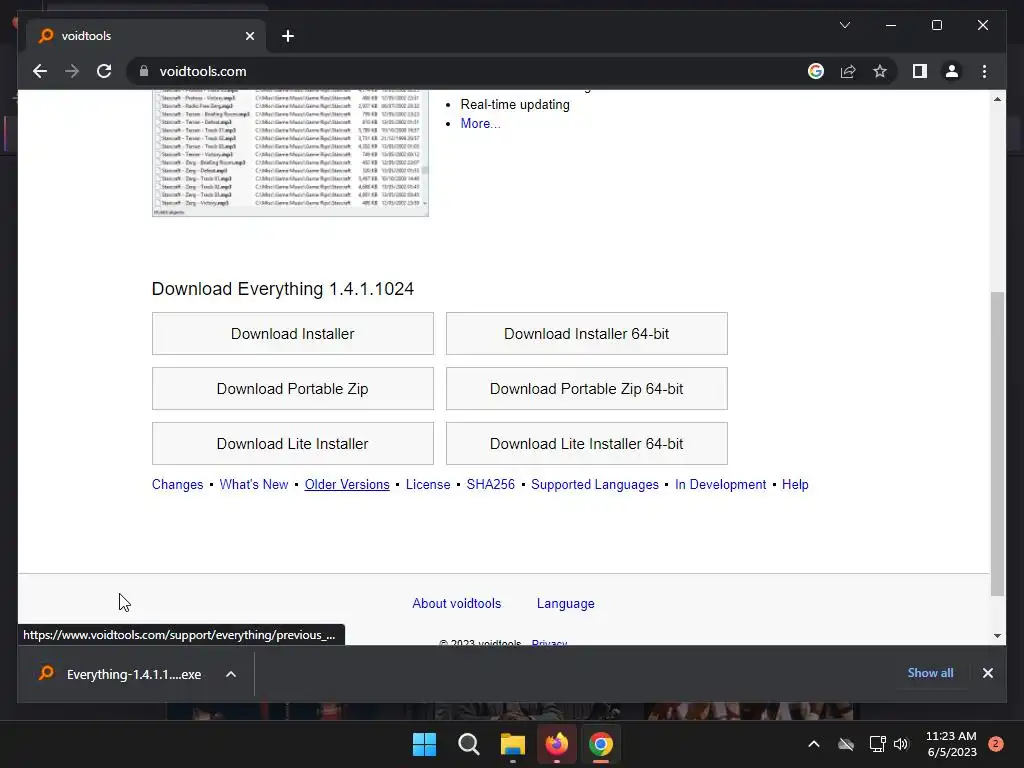Open Chrome's three-dot menu
This screenshot has height=768, width=1024.
(984, 71)
